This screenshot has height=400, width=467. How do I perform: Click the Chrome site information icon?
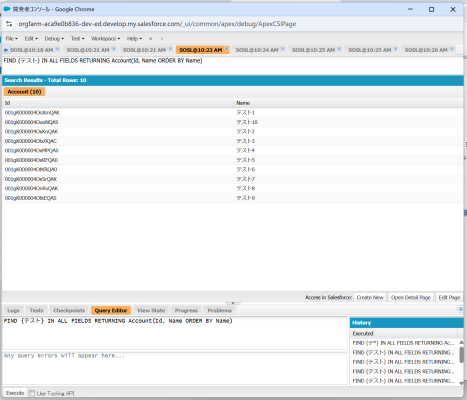point(9,24)
